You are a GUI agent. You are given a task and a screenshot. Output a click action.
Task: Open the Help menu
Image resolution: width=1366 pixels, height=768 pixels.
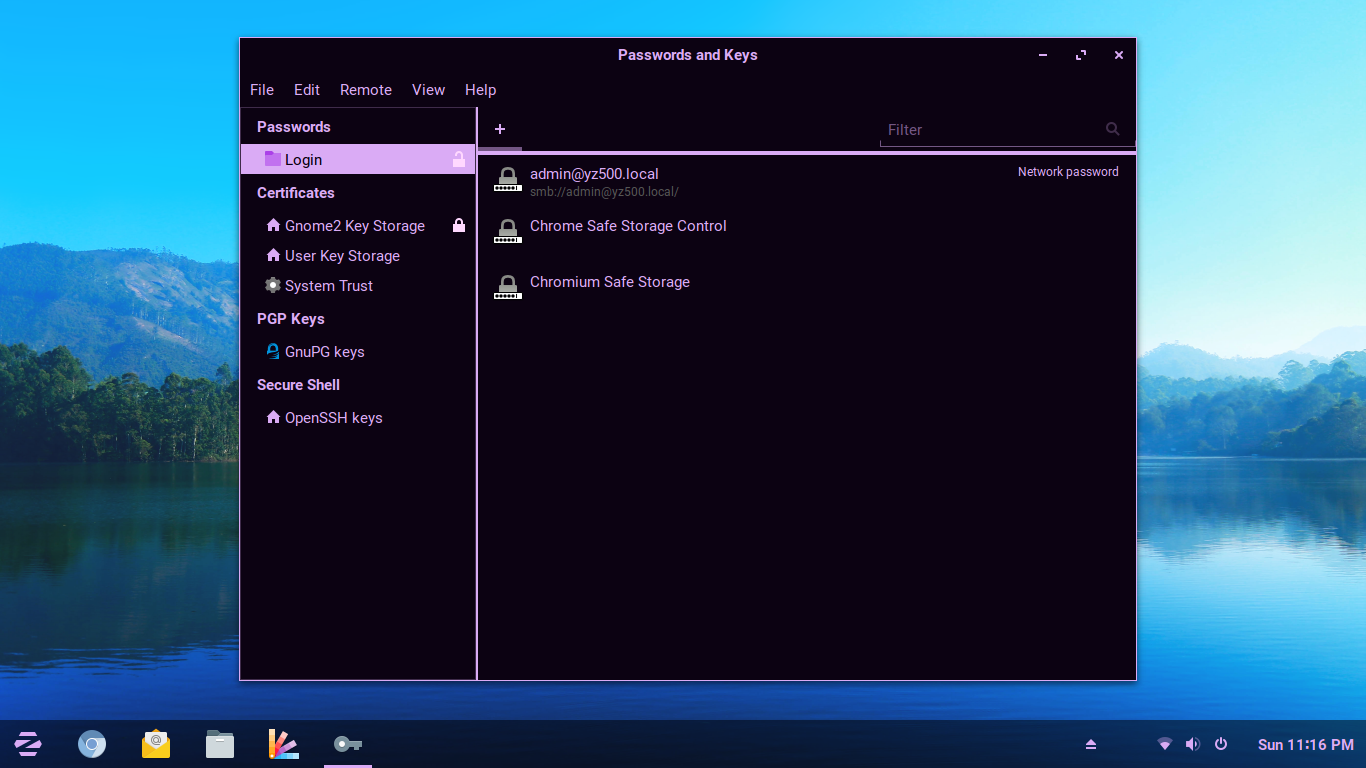[x=481, y=90]
